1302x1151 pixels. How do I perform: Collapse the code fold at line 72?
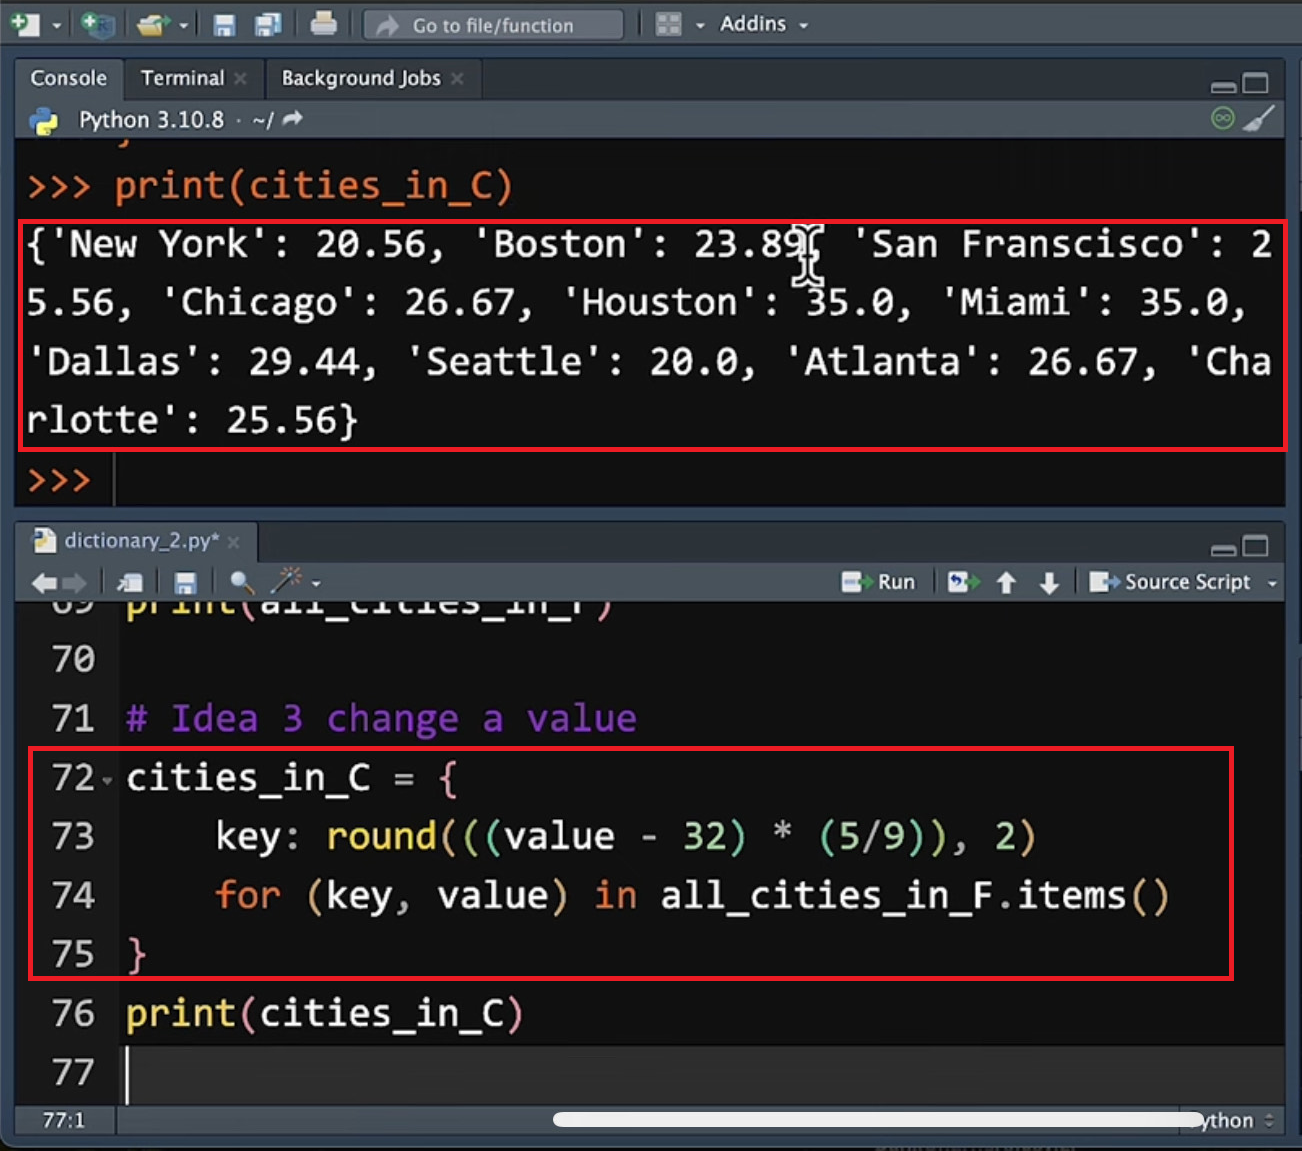click(x=107, y=779)
